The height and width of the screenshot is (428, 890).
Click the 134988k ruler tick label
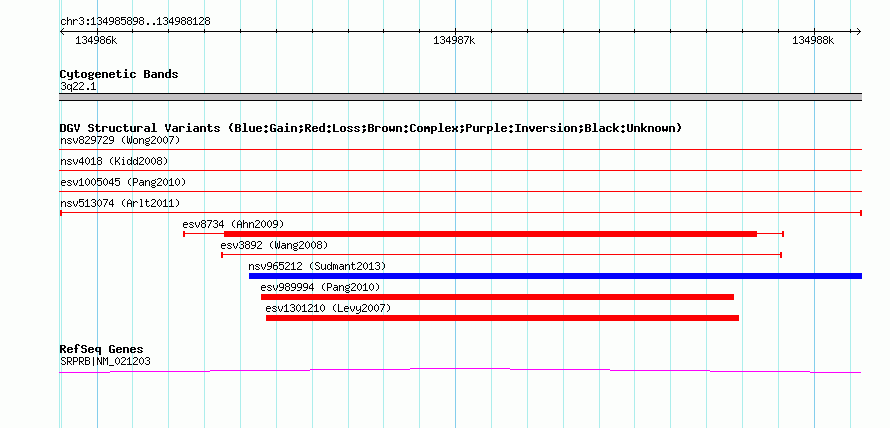pyautogui.click(x=813, y=40)
